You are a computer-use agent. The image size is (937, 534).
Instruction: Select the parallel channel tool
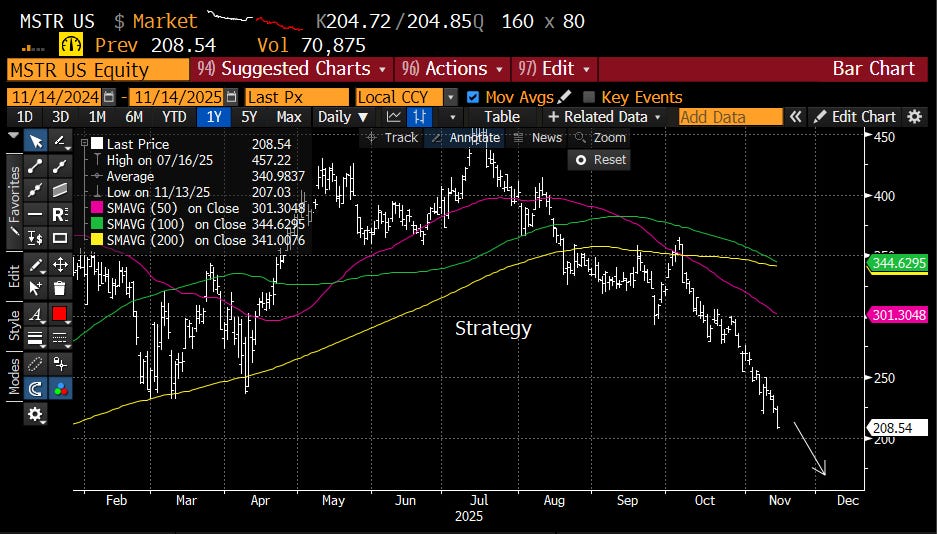[60, 190]
